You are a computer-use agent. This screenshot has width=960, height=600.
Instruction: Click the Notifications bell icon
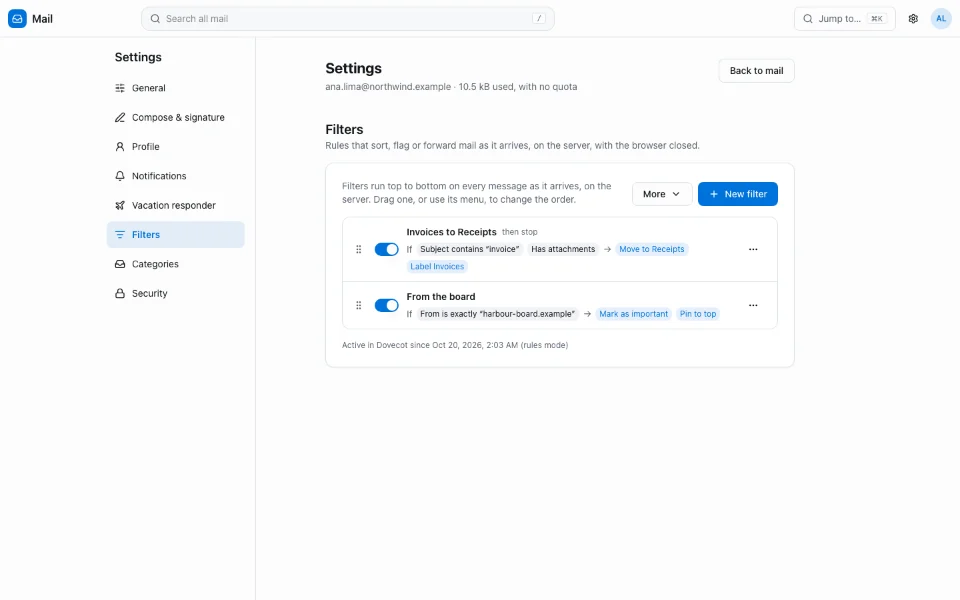click(x=120, y=176)
